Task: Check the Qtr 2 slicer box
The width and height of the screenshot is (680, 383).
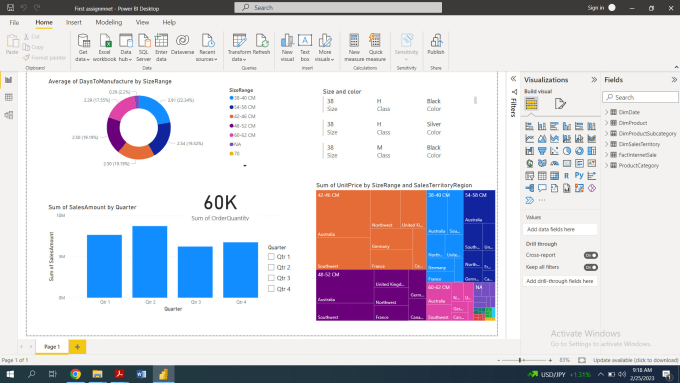Action: click(271, 267)
